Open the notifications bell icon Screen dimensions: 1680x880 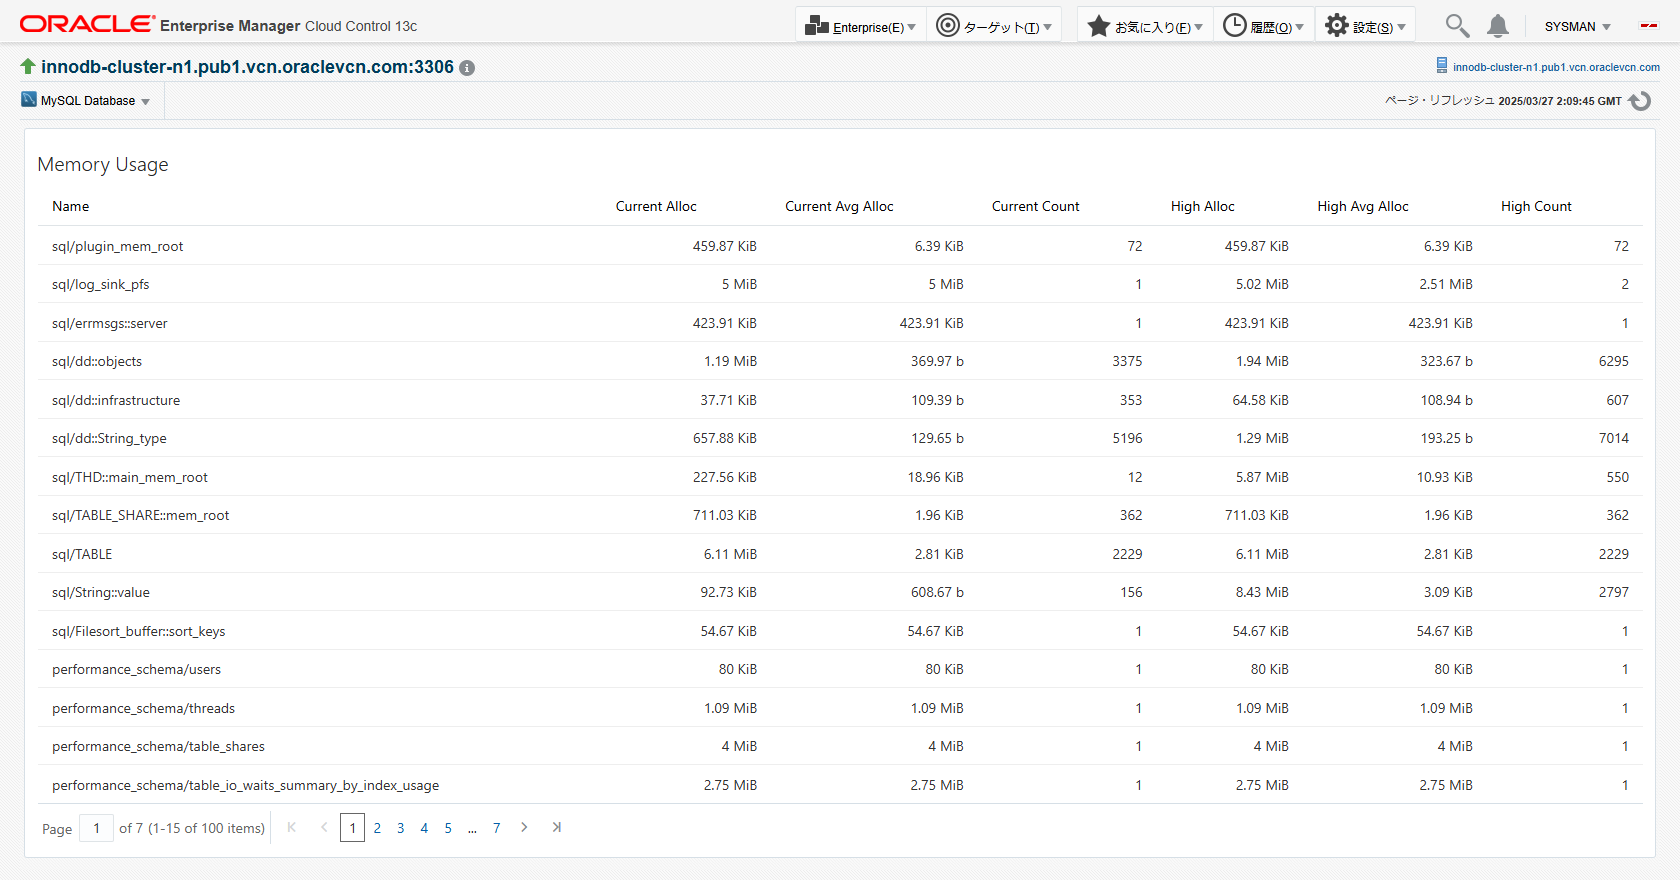[1497, 26]
